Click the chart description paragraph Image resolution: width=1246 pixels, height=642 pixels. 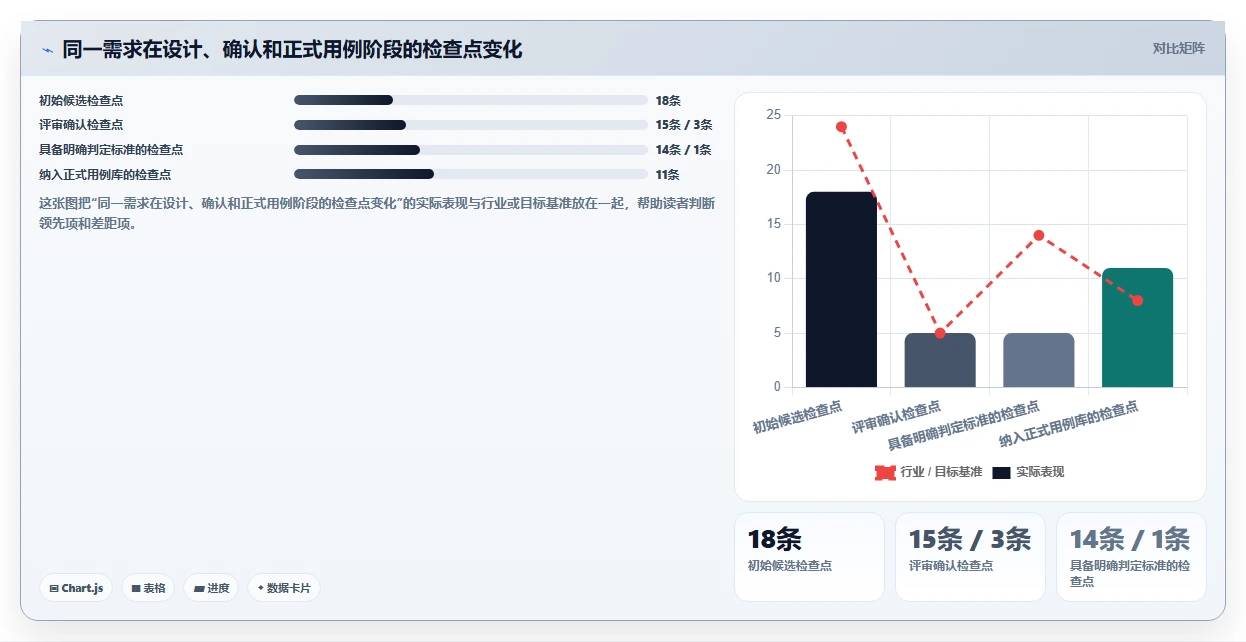click(x=377, y=213)
